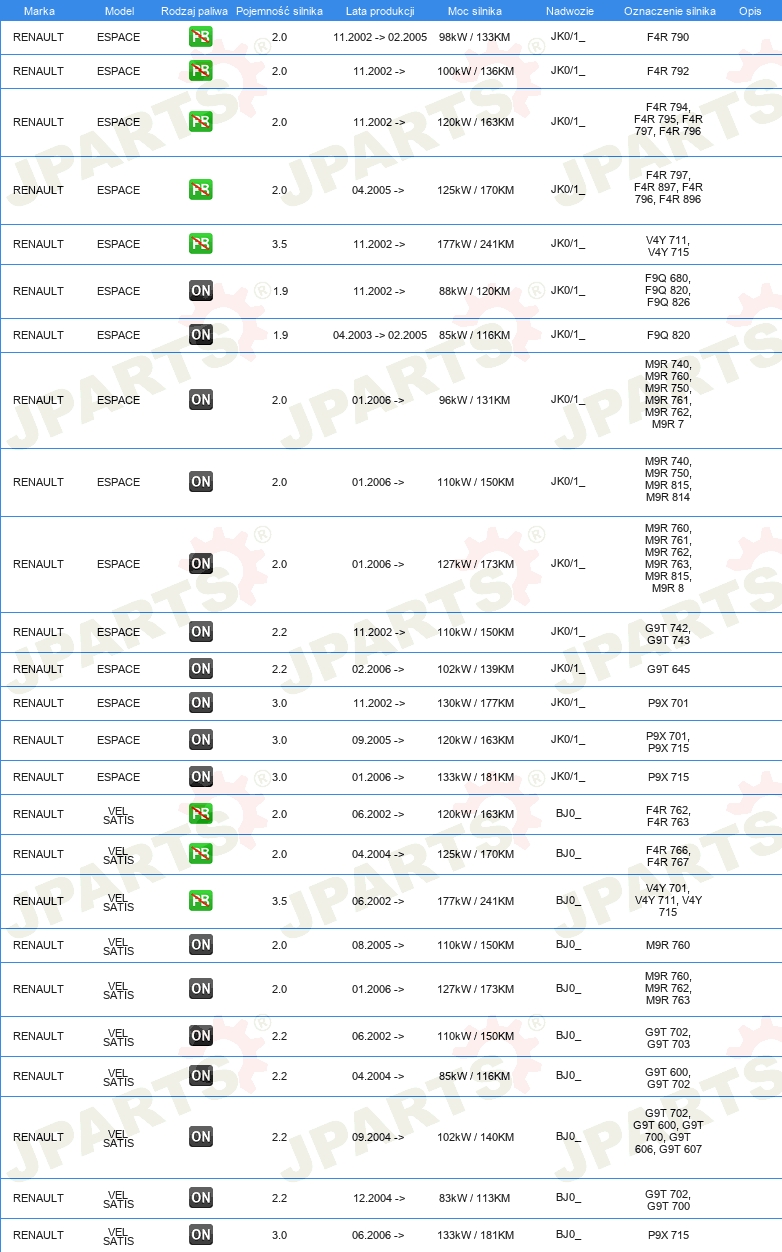
Task: Click the 06.2006 -> production date cell
Action: pyautogui.click(x=379, y=1235)
